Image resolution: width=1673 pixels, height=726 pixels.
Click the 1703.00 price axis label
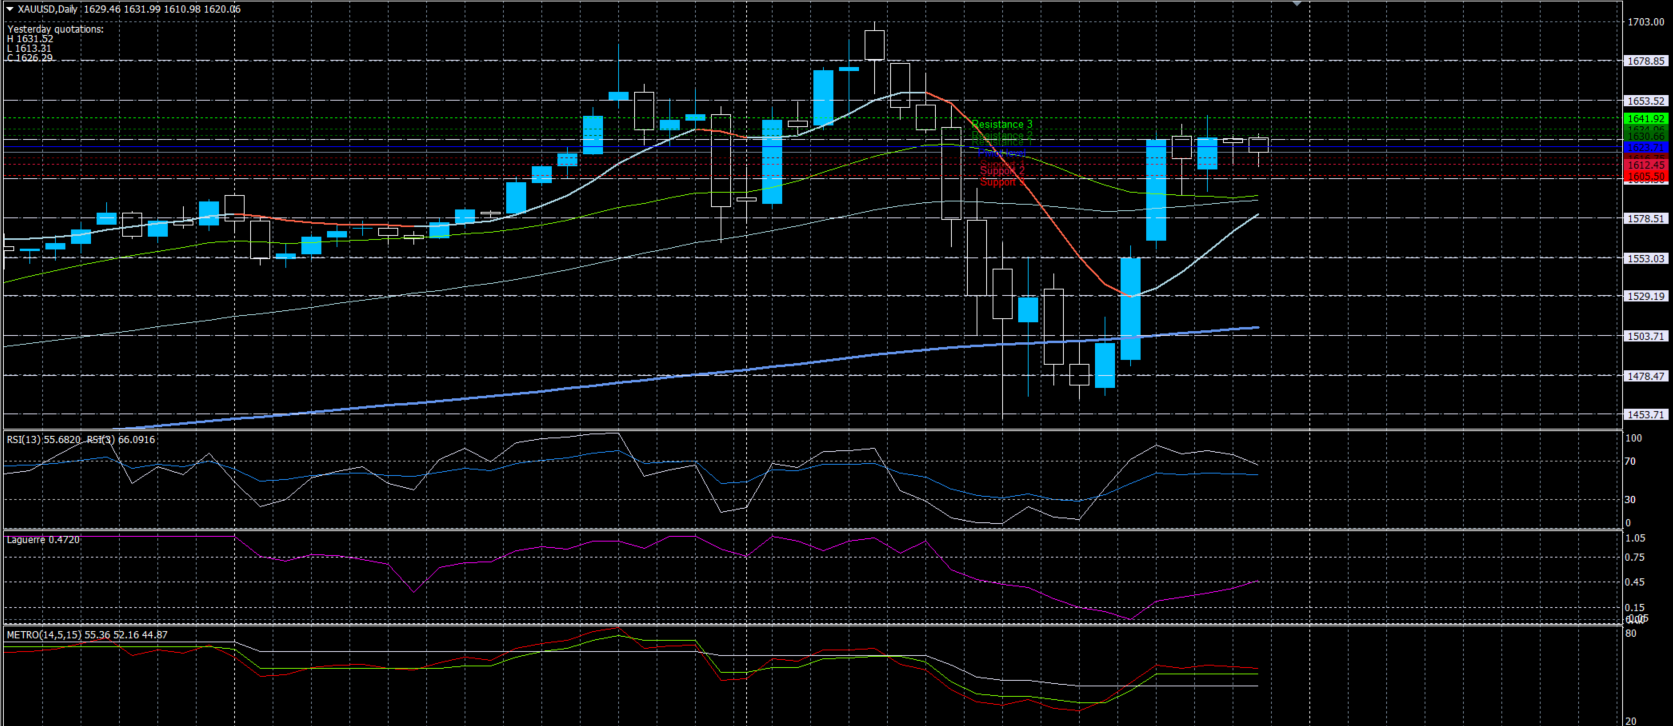click(x=1646, y=22)
